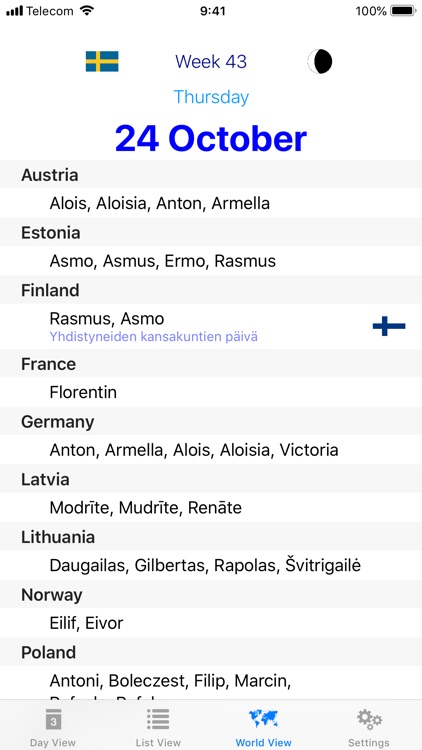This screenshot has height=750, width=422.
Task: Open Settings with the gears icon
Action: [x=369, y=719]
